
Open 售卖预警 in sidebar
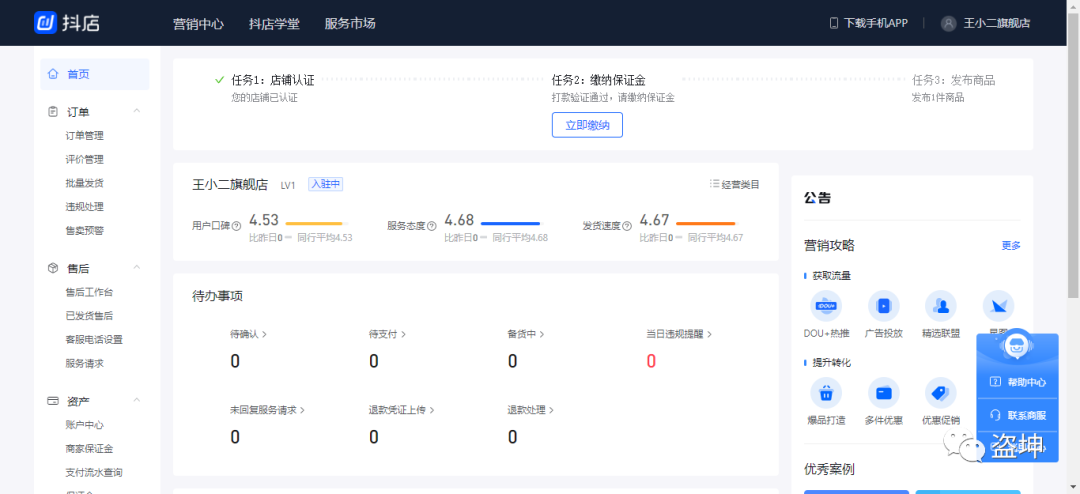85,230
